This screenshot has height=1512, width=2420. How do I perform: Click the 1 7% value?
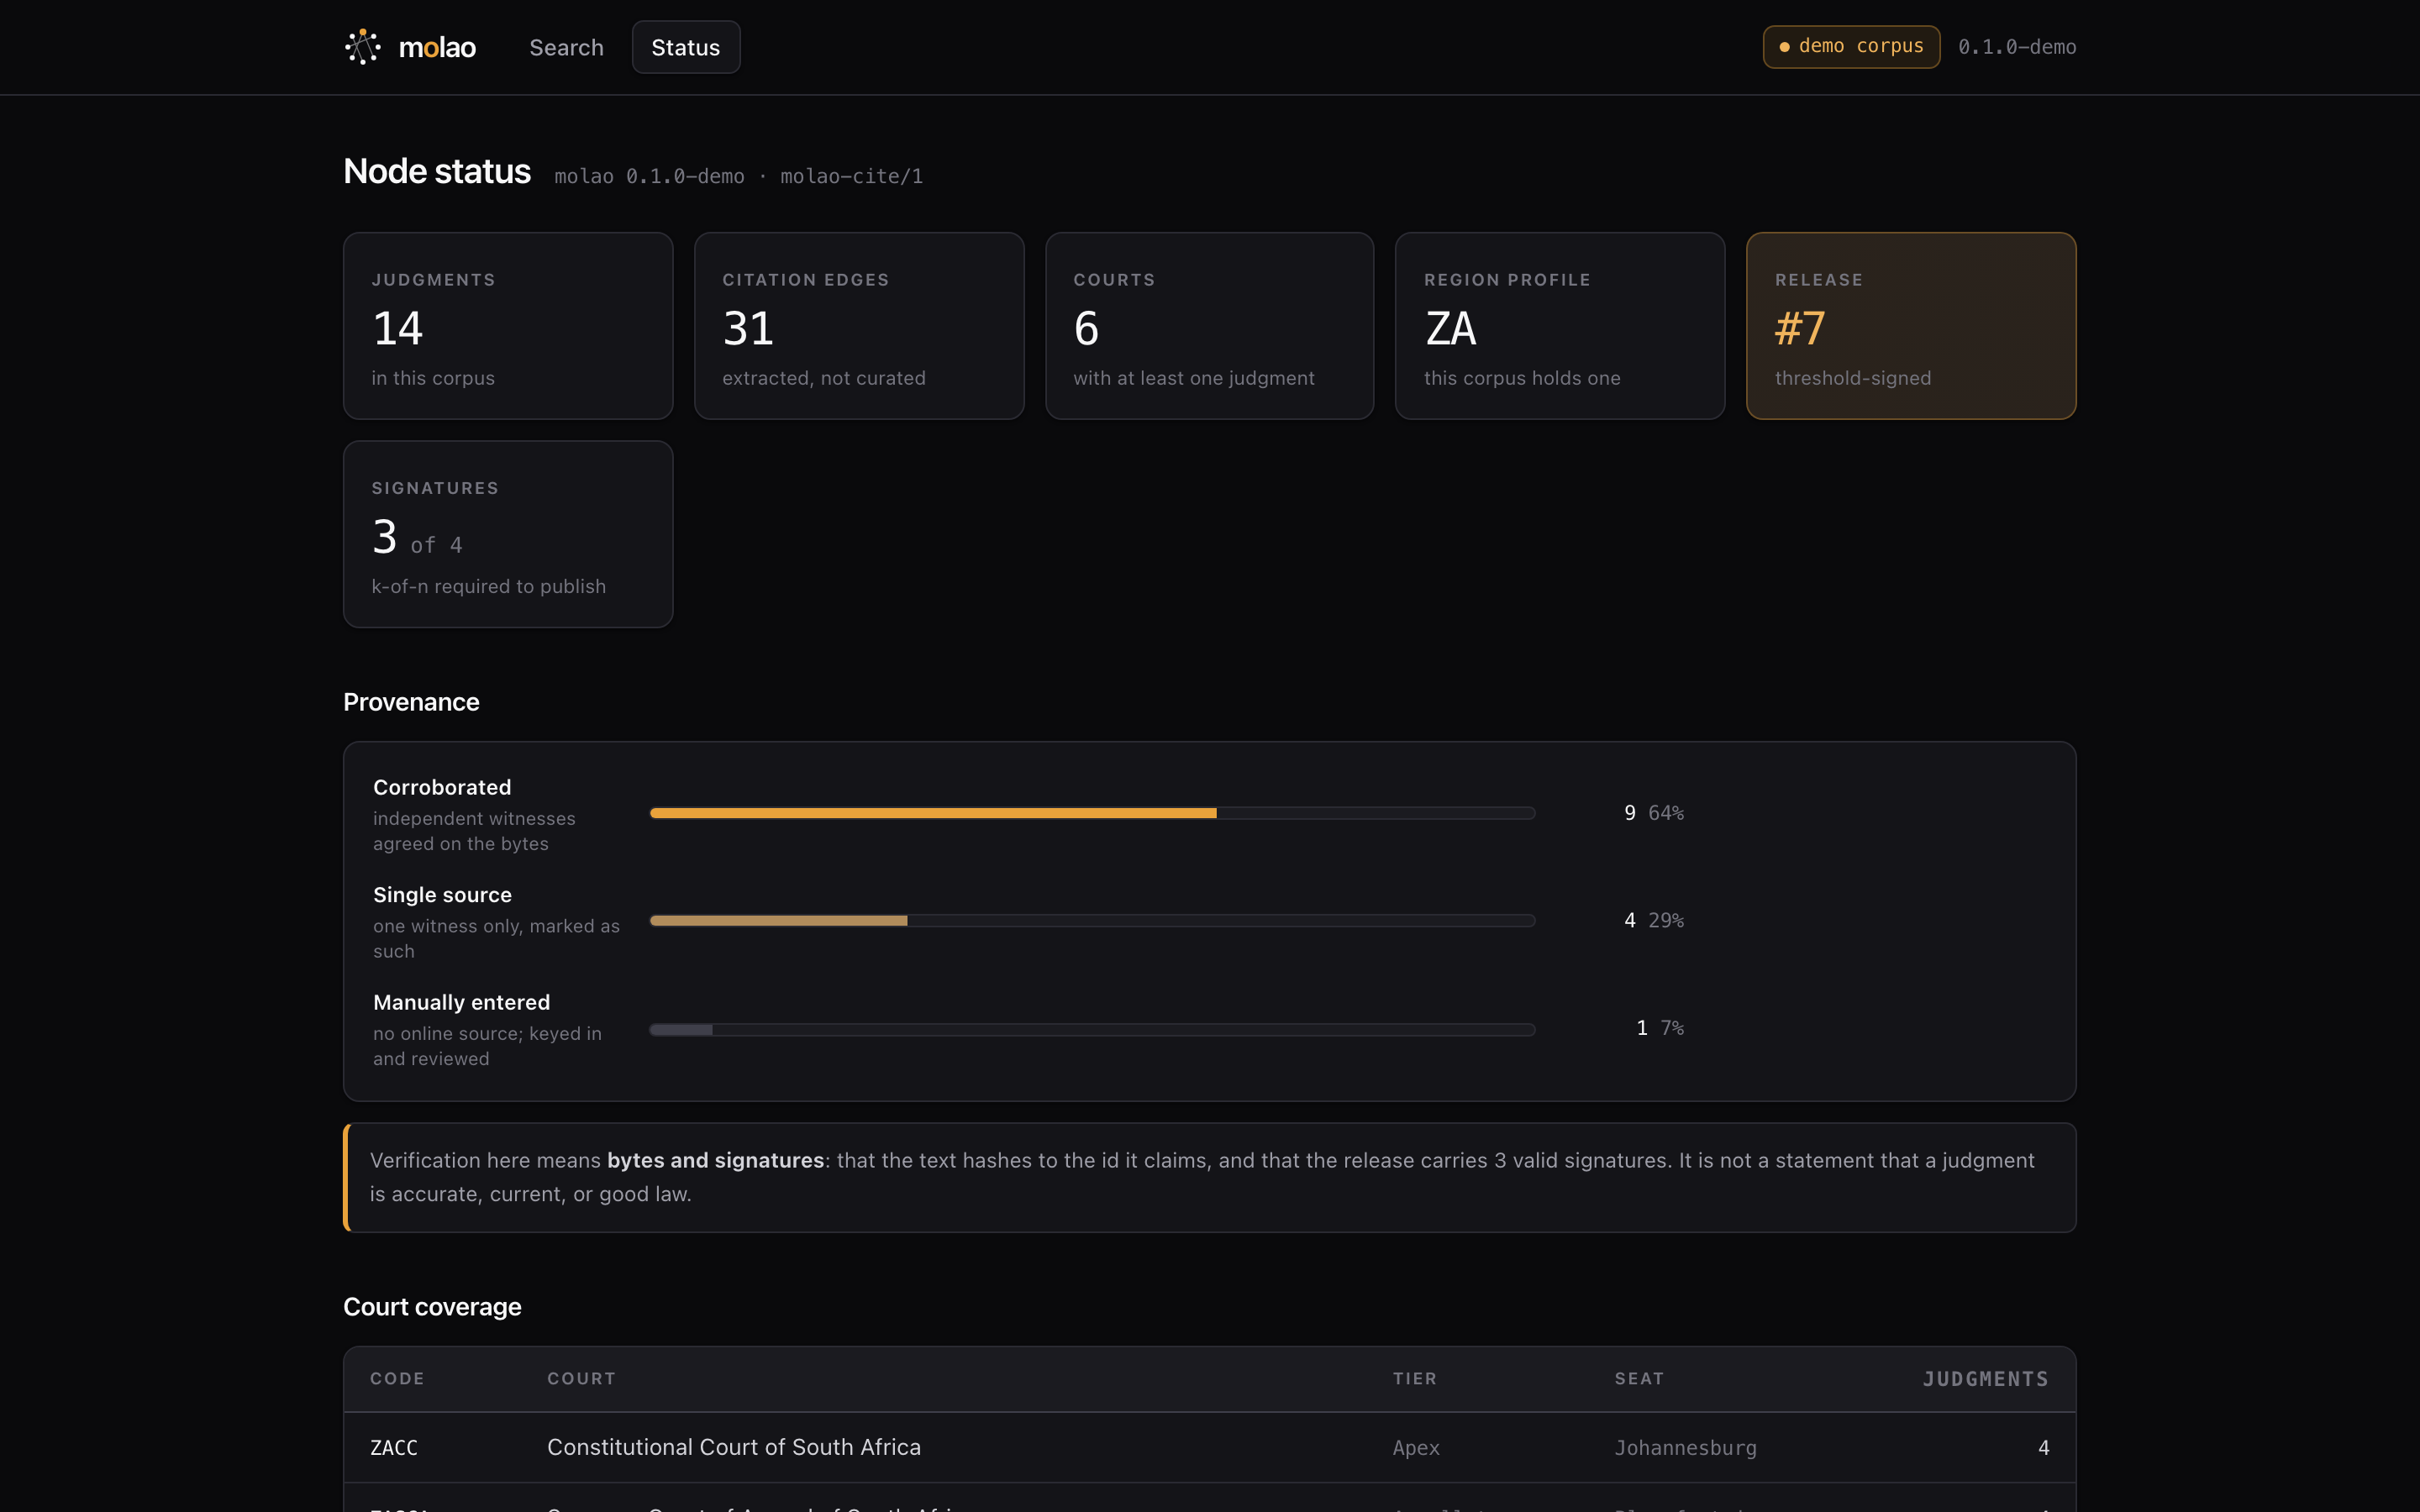click(1660, 1028)
